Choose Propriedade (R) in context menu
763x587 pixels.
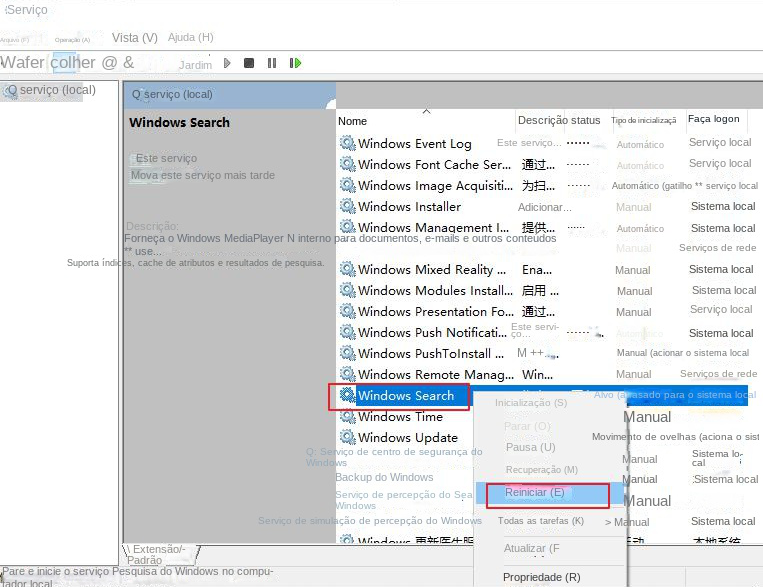point(542,577)
